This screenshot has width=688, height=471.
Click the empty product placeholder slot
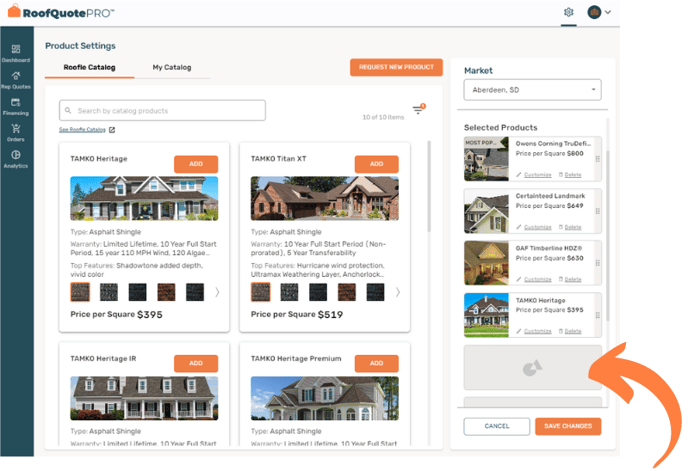[532, 367]
